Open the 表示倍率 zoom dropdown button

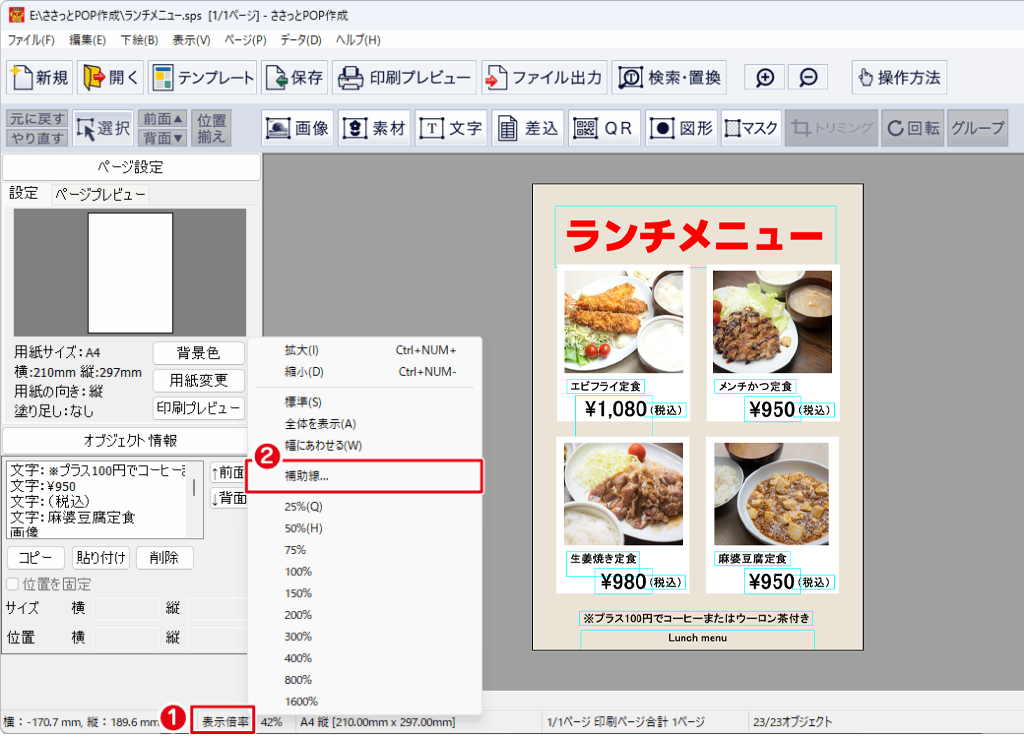tap(223, 721)
